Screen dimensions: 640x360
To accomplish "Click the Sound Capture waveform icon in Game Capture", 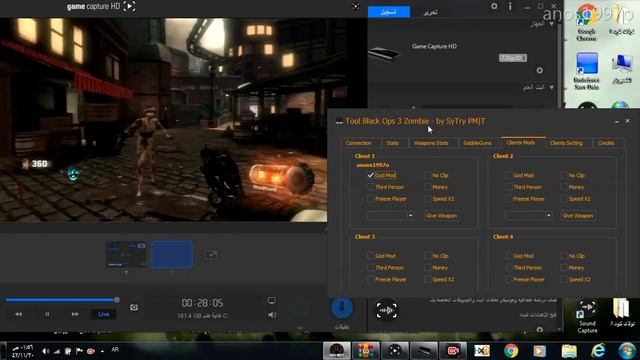I will [386, 310].
